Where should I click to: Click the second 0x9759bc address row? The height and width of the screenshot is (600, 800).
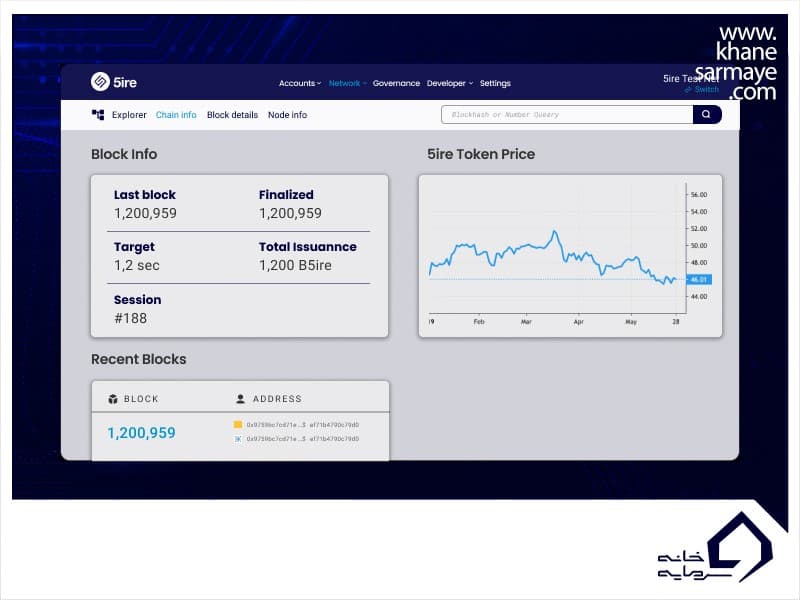[303, 439]
